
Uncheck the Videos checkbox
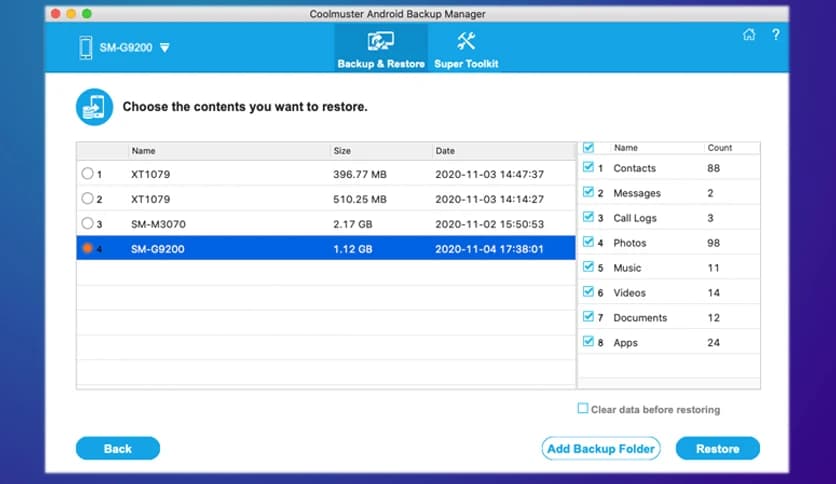(x=588, y=292)
